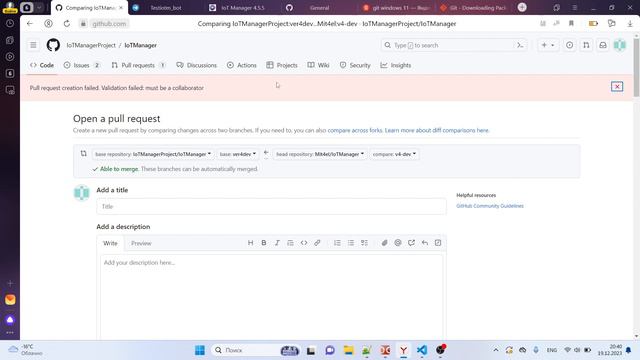Dismiss the pull request failed error banner
640x360 pixels.
tap(617, 87)
